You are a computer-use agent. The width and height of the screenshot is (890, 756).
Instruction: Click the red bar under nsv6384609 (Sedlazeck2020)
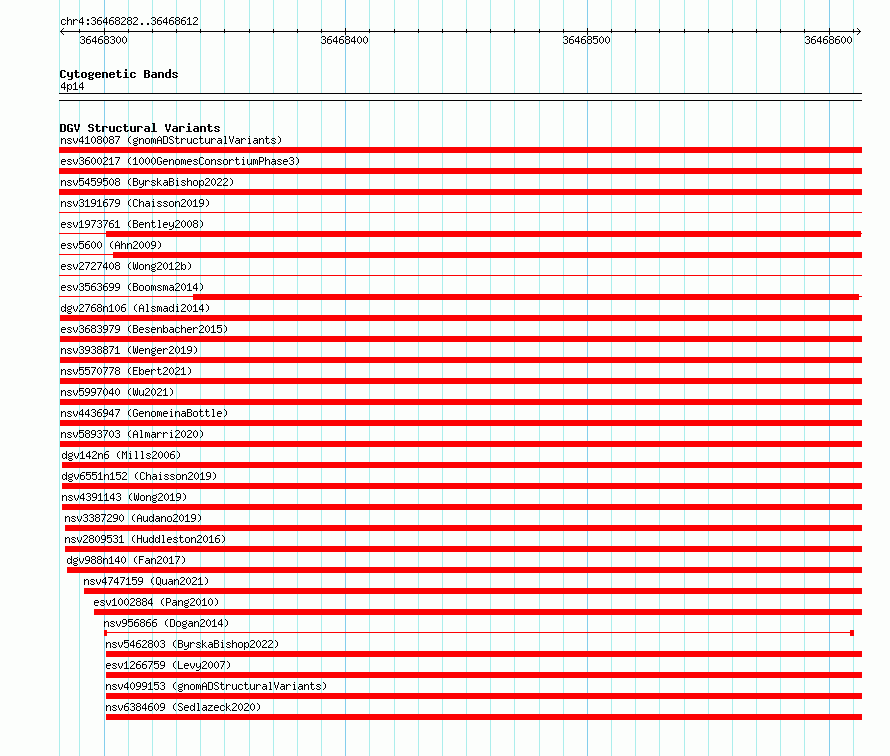[484, 717]
